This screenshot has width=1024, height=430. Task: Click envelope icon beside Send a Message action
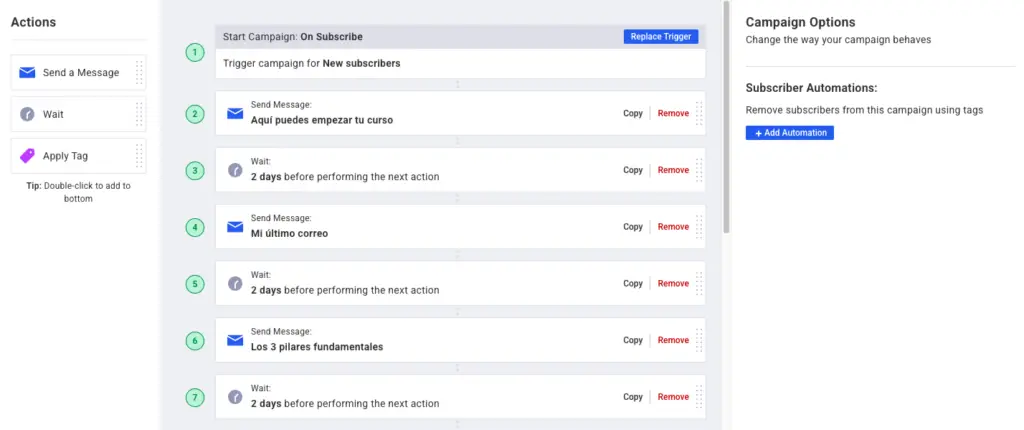point(27,73)
